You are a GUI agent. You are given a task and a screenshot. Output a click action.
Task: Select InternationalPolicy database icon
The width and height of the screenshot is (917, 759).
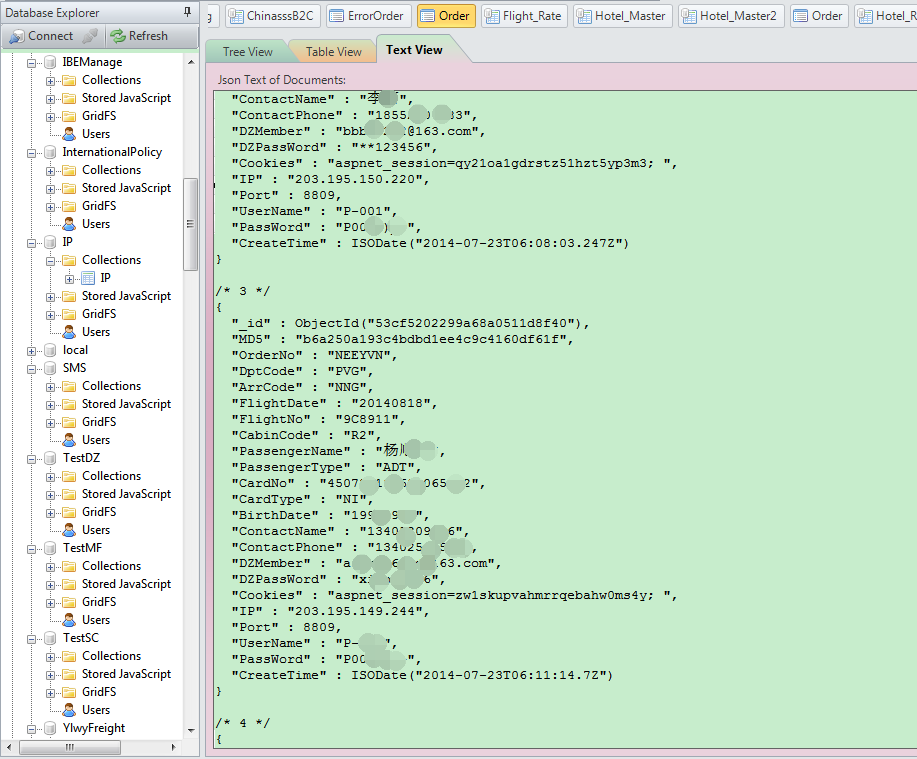click(50, 152)
